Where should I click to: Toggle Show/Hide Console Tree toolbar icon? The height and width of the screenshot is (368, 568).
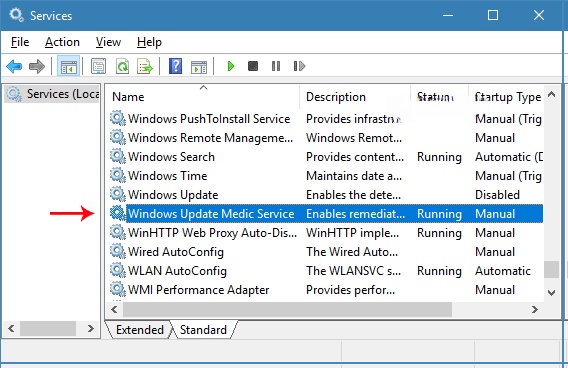[x=68, y=66]
